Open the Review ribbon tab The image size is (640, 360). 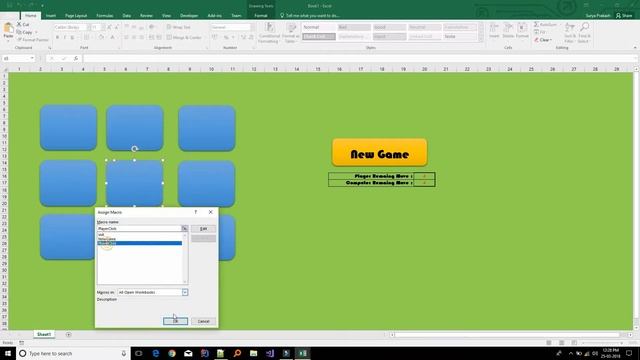(x=146, y=16)
